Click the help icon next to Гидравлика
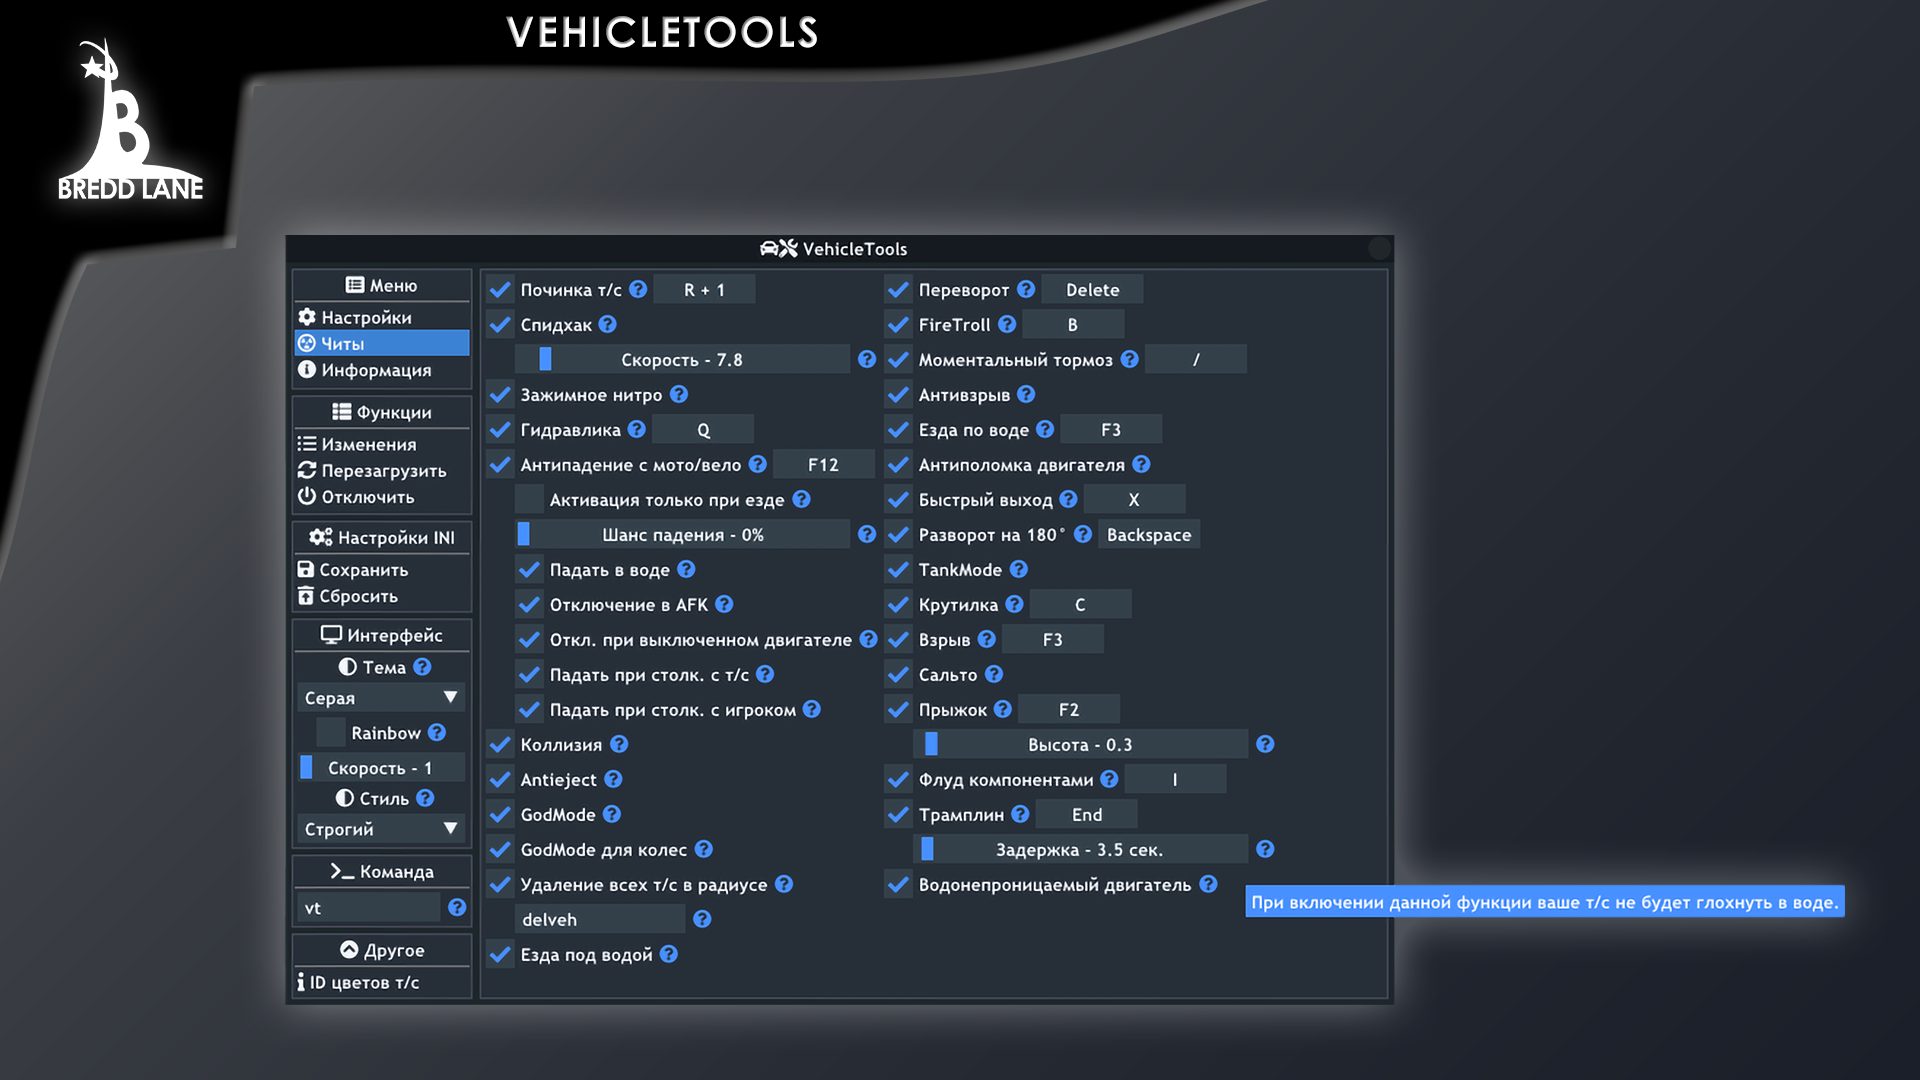The height and width of the screenshot is (1080, 1920). [x=637, y=430]
